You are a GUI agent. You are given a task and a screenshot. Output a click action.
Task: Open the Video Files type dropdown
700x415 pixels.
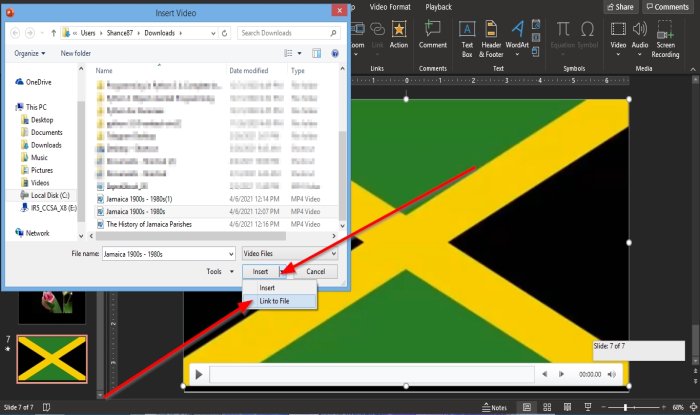291,254
